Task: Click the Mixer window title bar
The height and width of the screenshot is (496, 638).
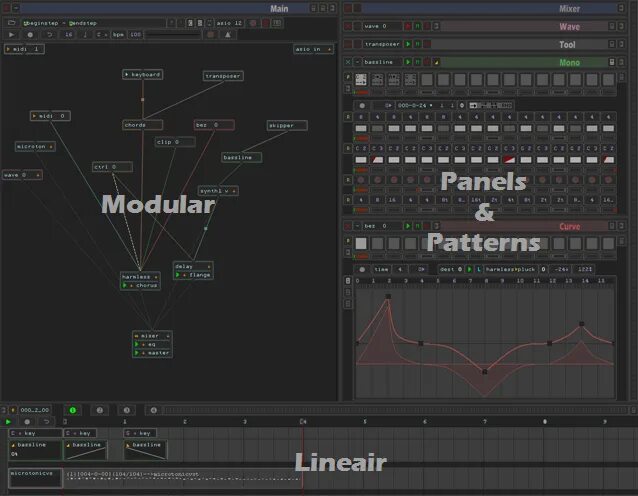Action: point(489,9)
